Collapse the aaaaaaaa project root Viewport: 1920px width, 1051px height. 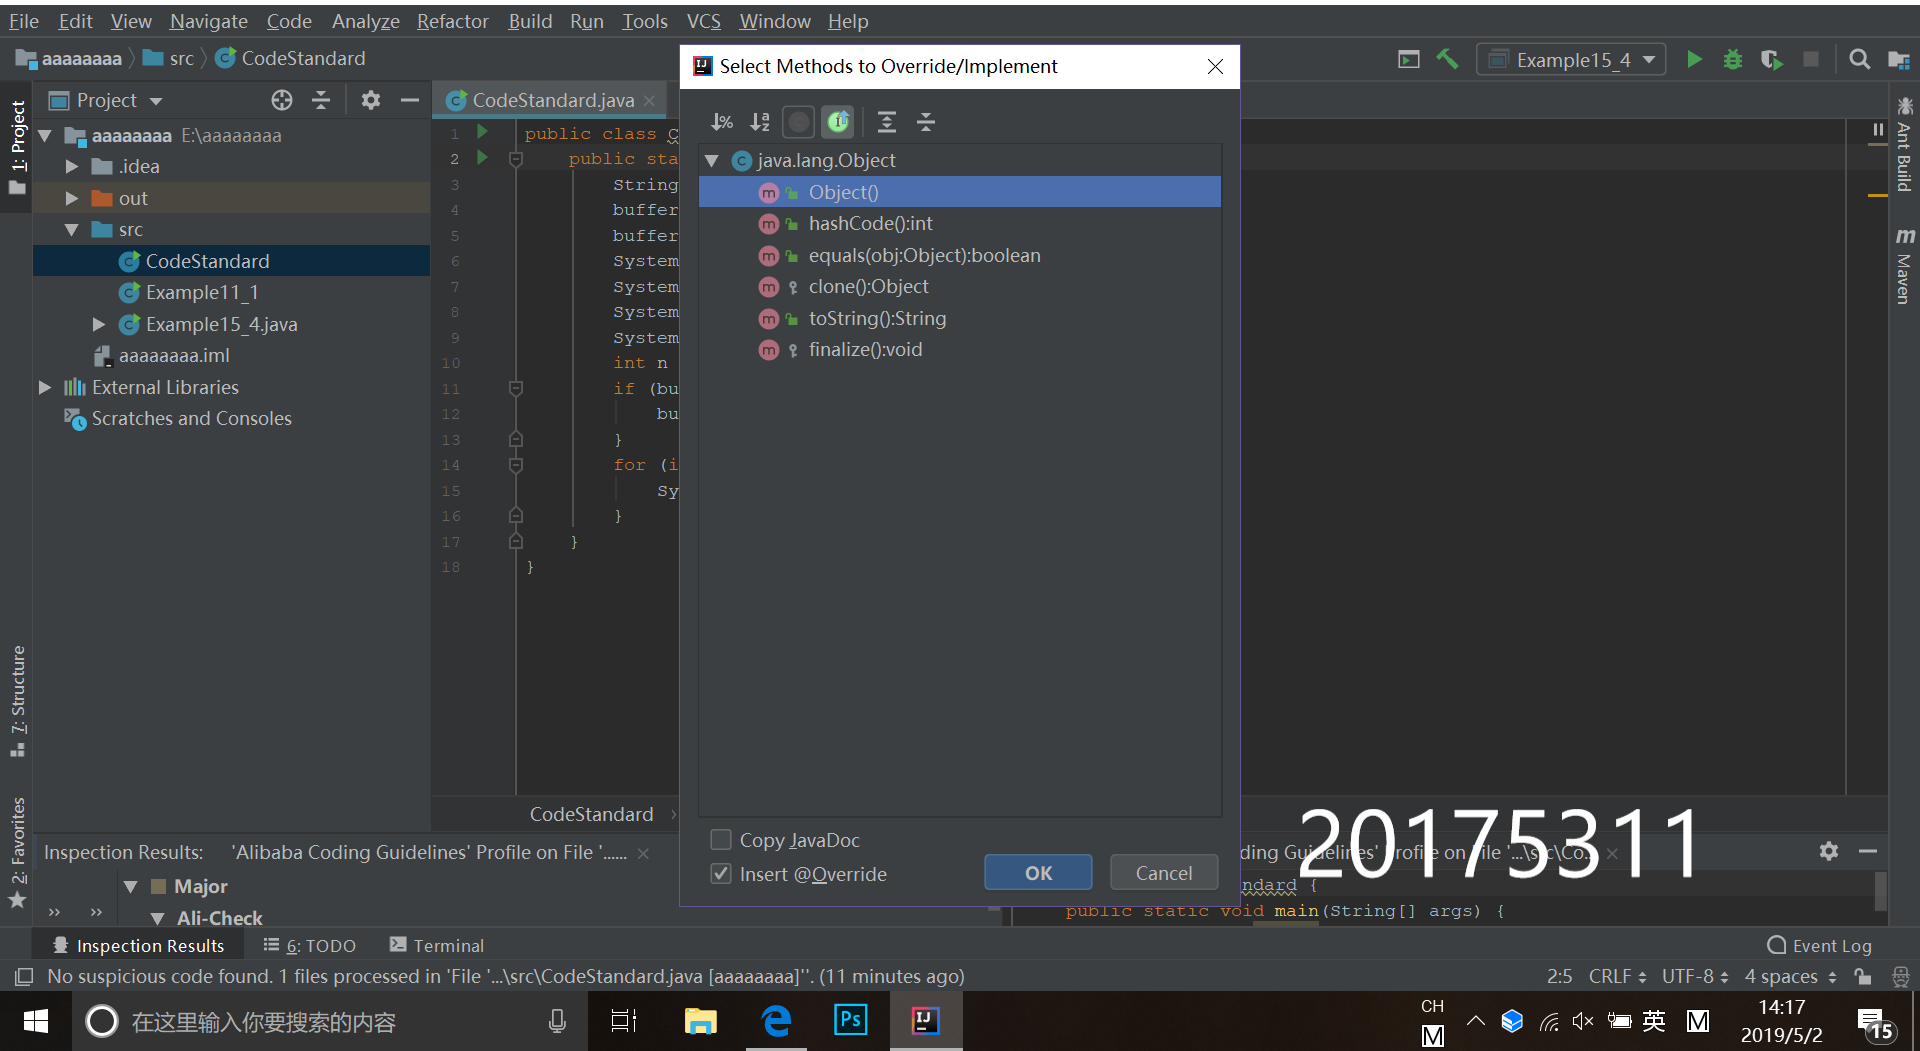pos(44,135)
